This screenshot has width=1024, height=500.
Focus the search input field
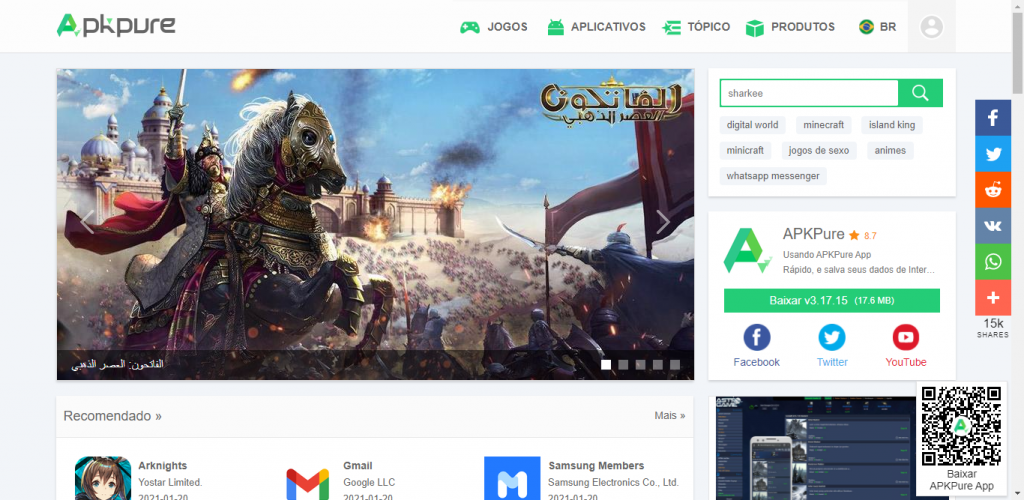tap(808, 93)
